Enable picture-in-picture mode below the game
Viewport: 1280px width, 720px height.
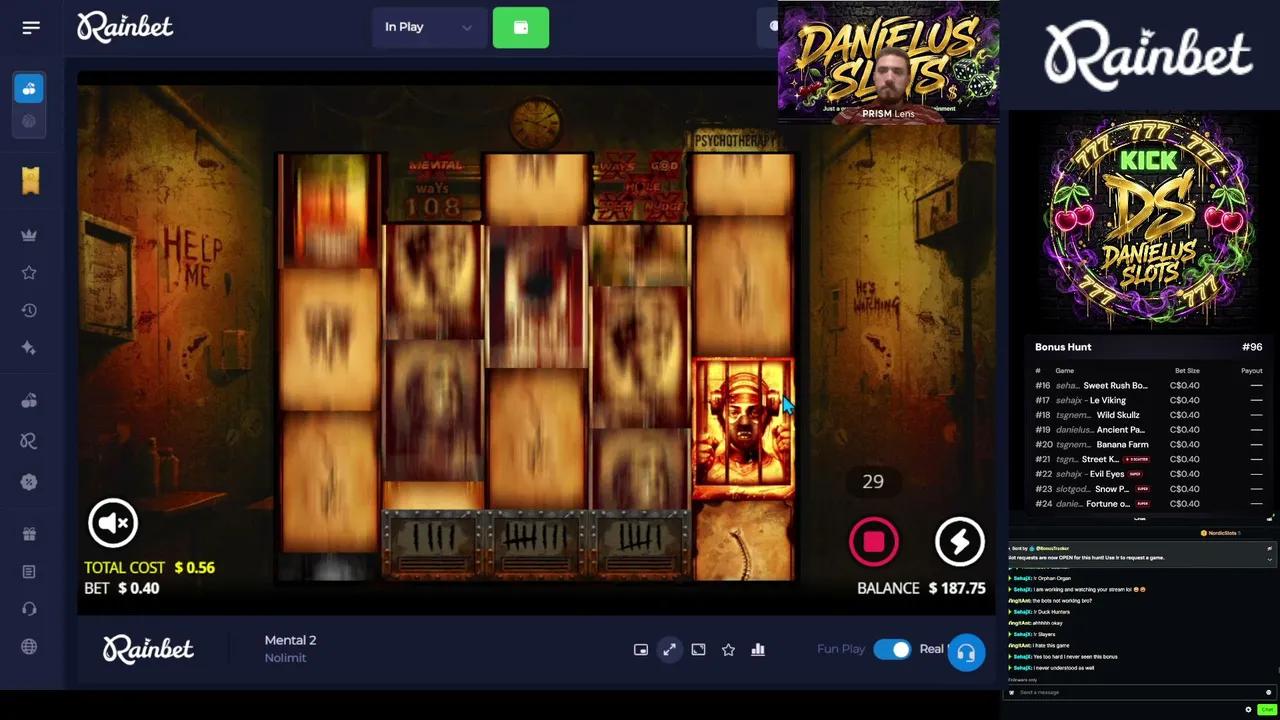(x=641, y=650)
